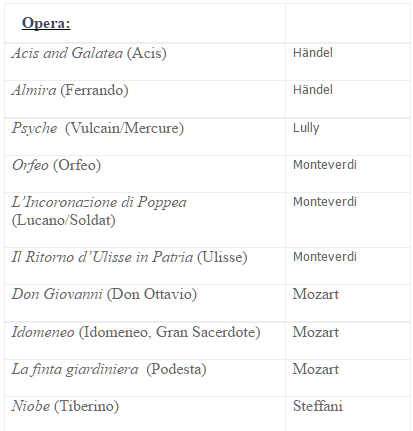The image size is (413, 431).
Task: Click the Orfeo (Orfeo) entry
Action: (x=56, y=165)
